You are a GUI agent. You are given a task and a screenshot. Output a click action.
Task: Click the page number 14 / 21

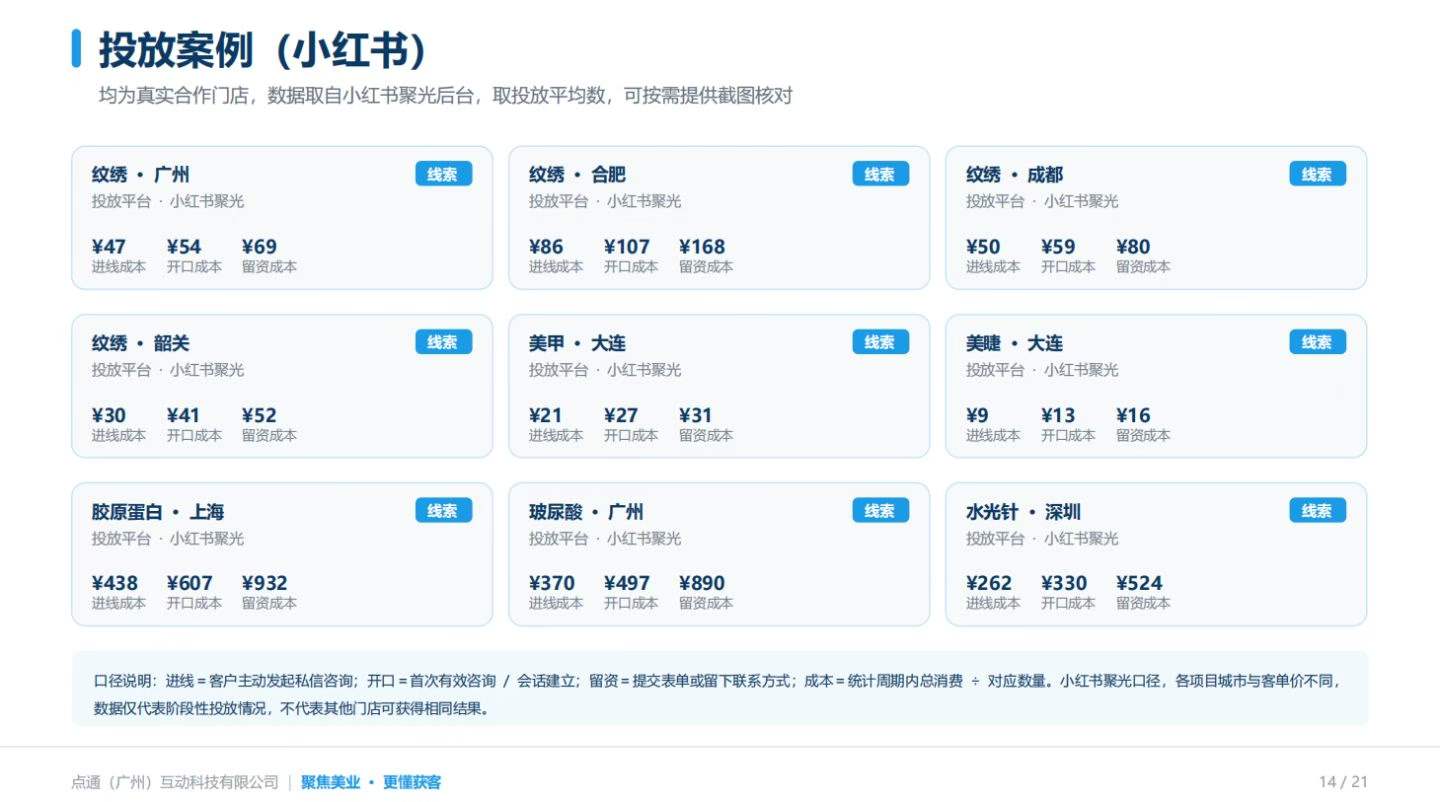(1343, 782)
